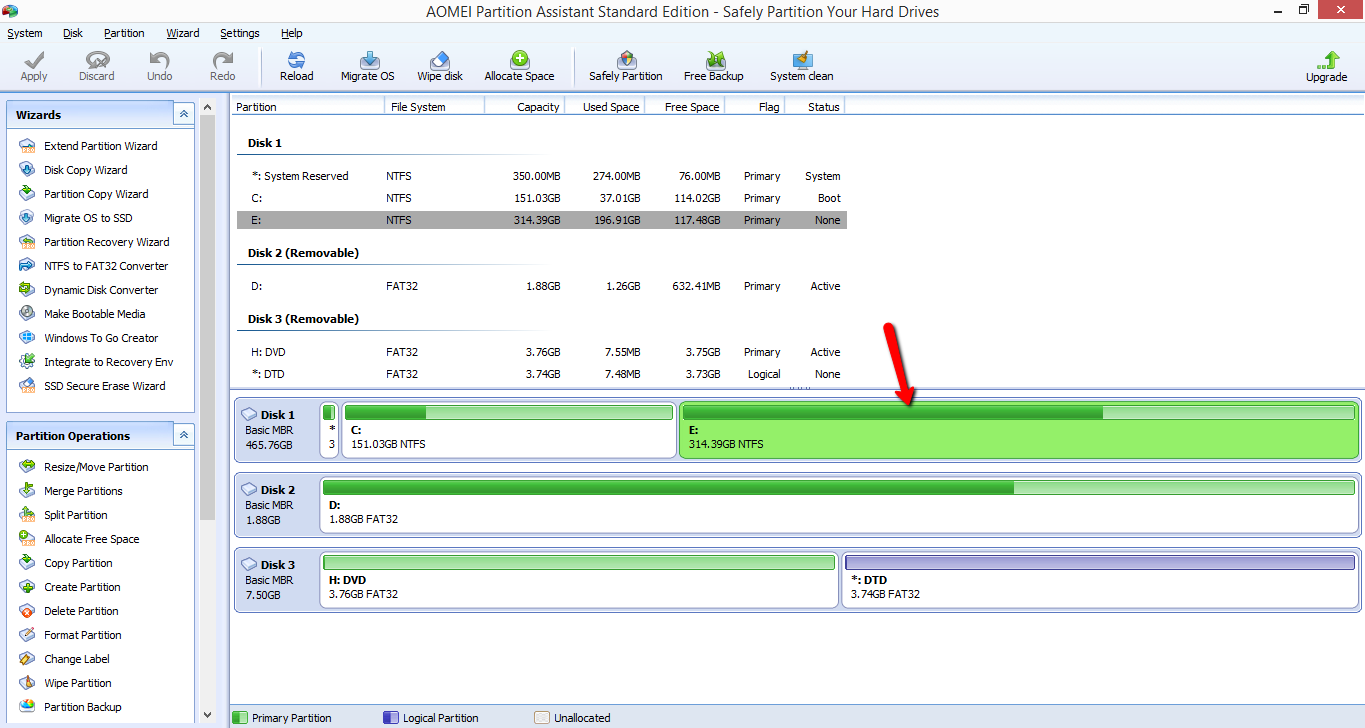This screenshot has height=728, width=1365.
Task: Click the Wipe disk toolbar icon
Action: point(440,66)
